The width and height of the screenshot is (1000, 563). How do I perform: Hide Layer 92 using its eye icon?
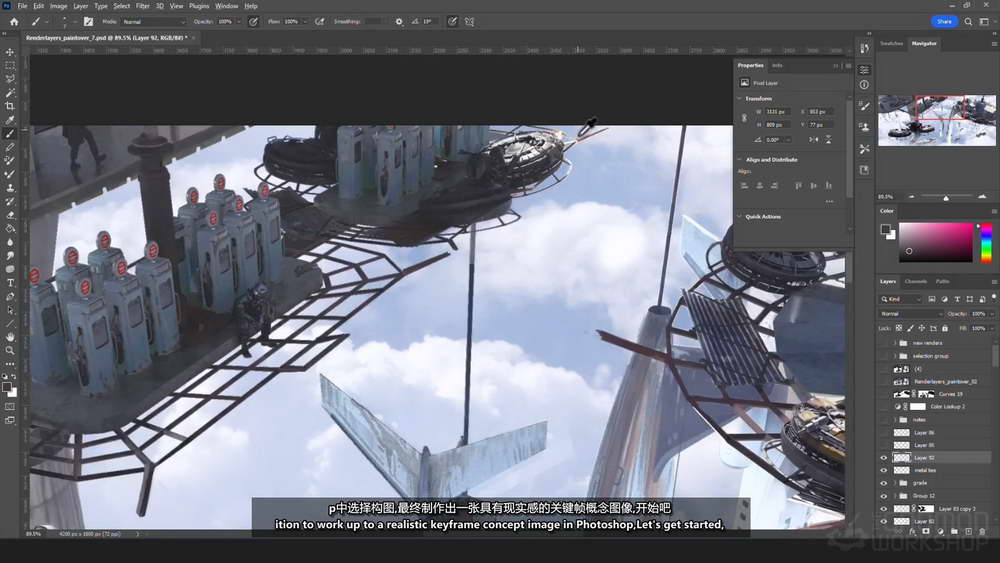pyautogui.click(x=884, y=458)
